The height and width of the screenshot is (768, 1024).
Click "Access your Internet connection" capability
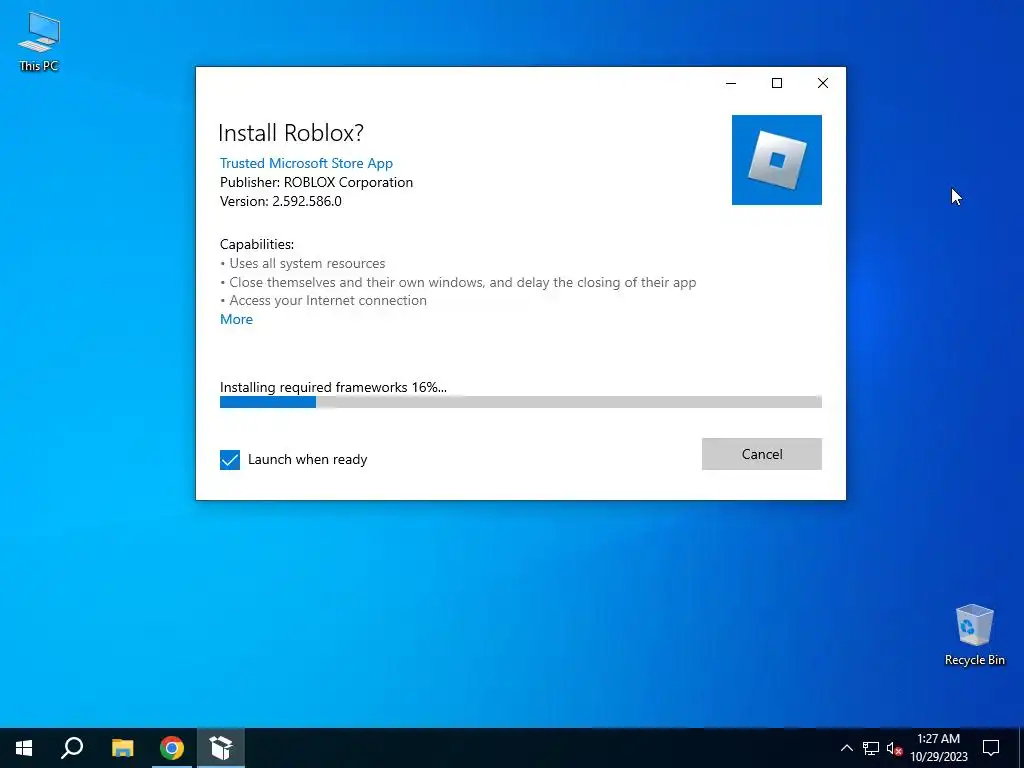tap(328, 300)
